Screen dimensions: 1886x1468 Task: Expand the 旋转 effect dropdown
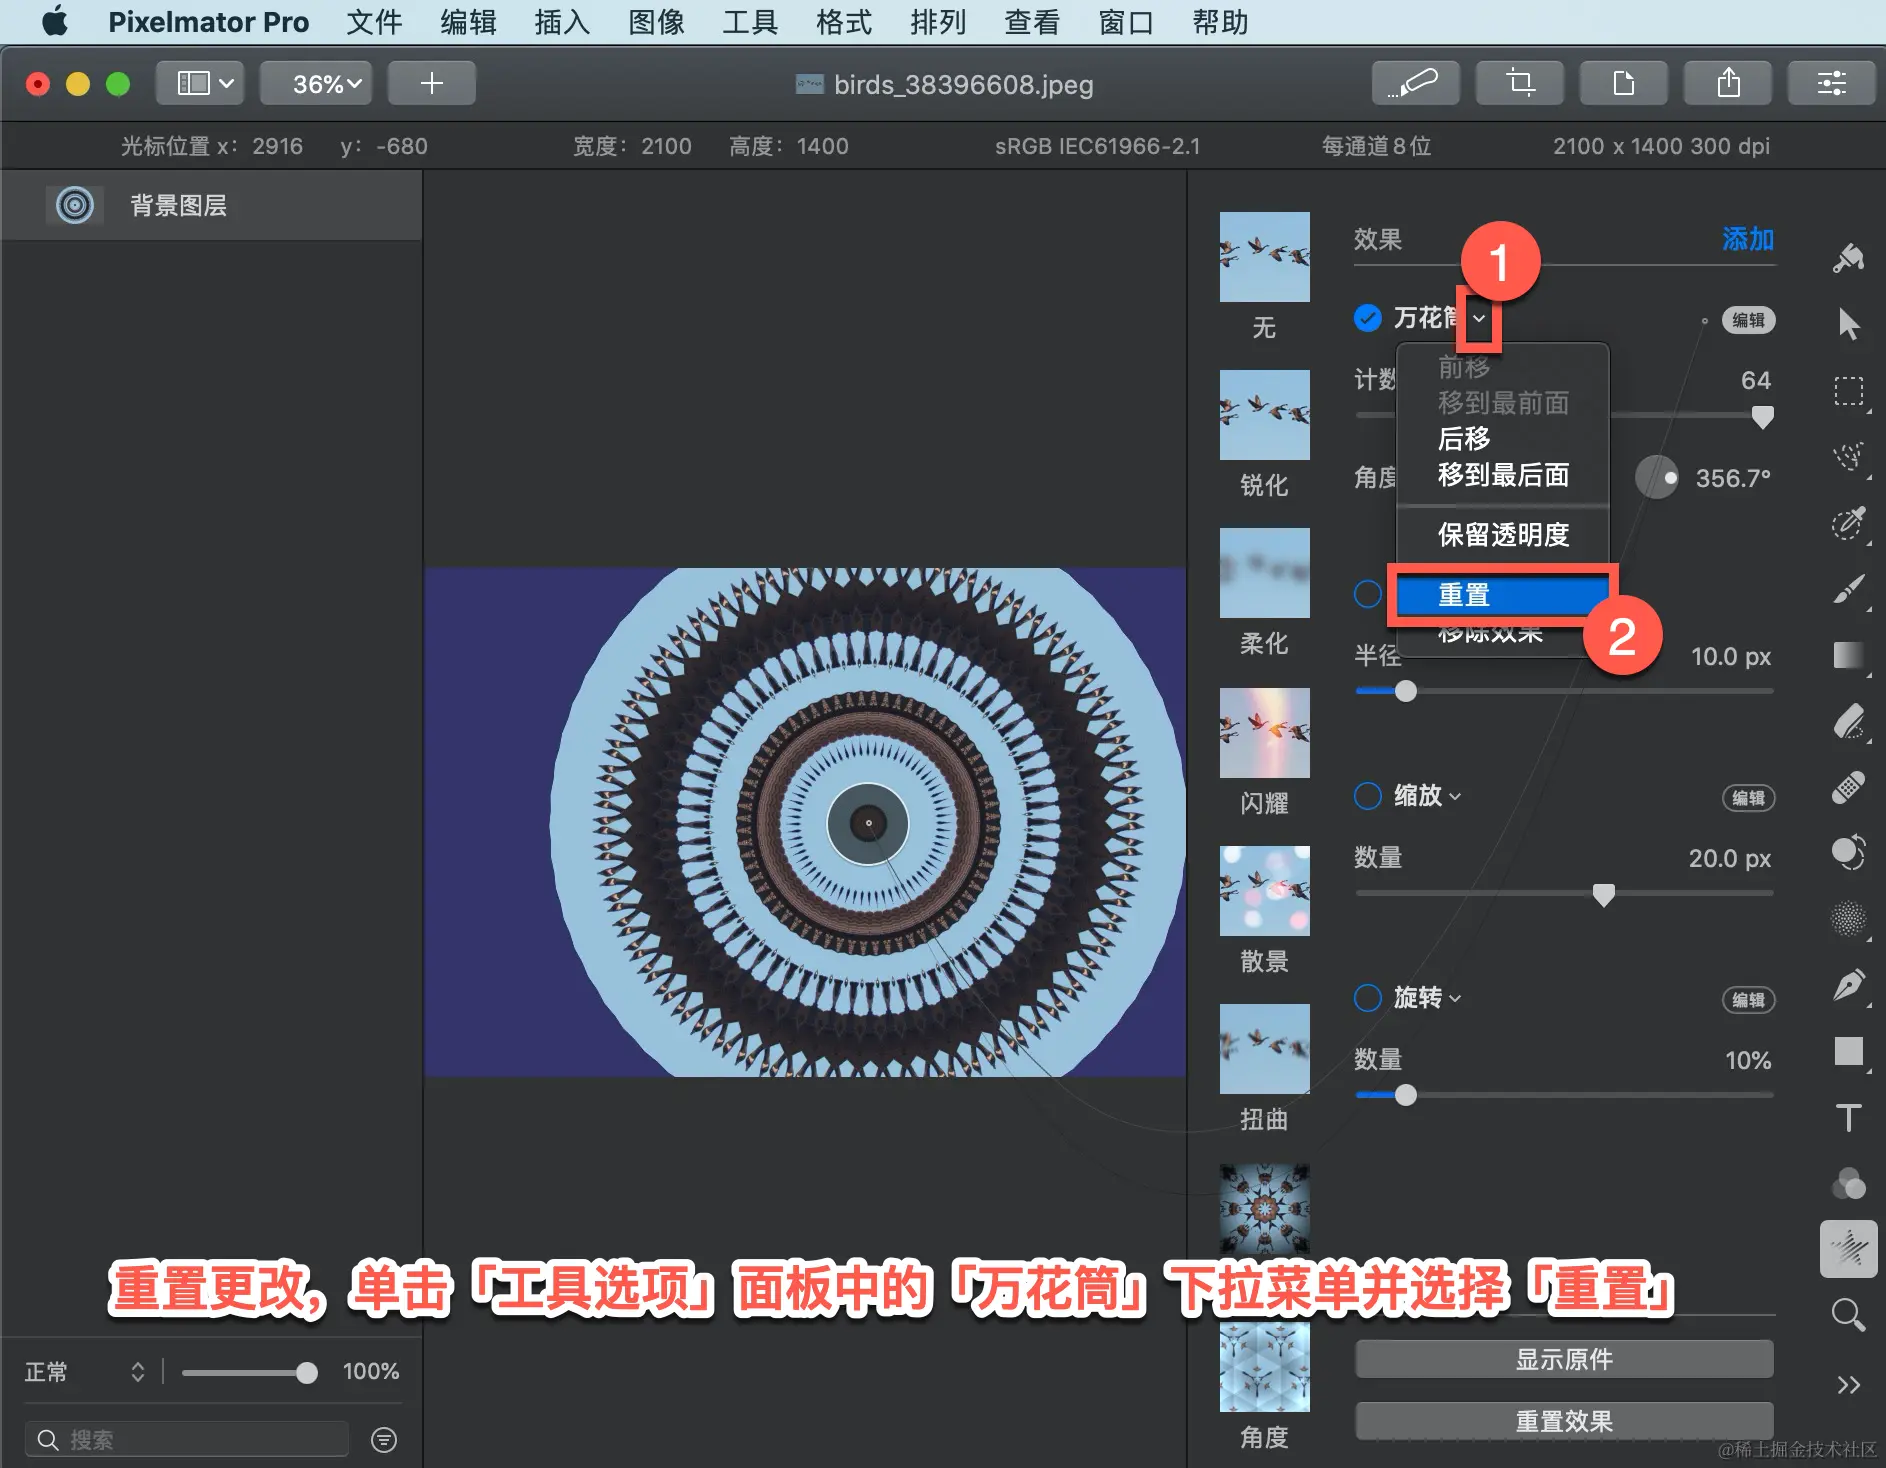[x=1455, y=999]
